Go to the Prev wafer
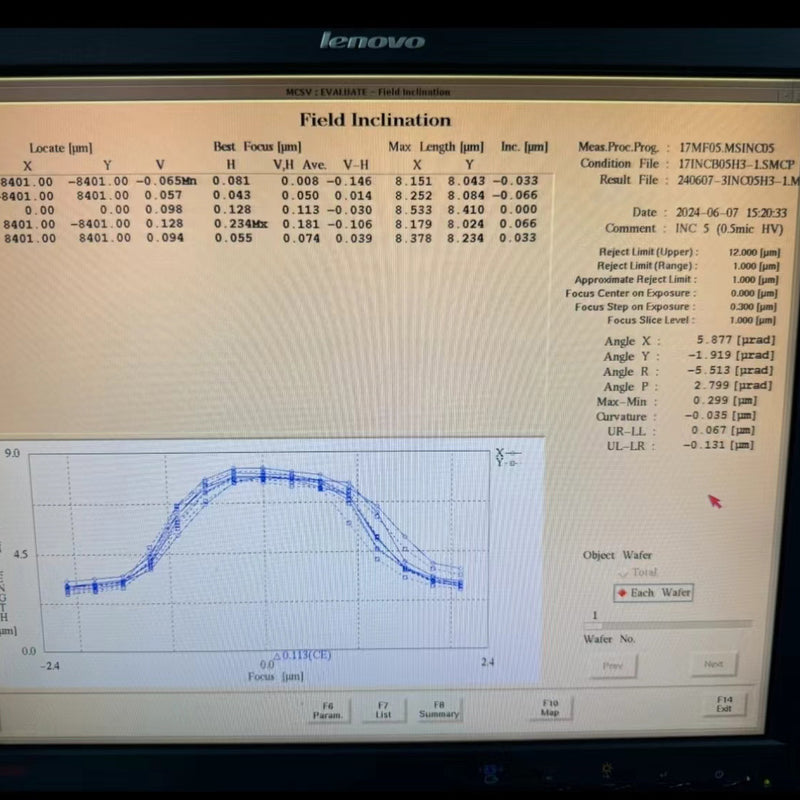 coord(613,665)
